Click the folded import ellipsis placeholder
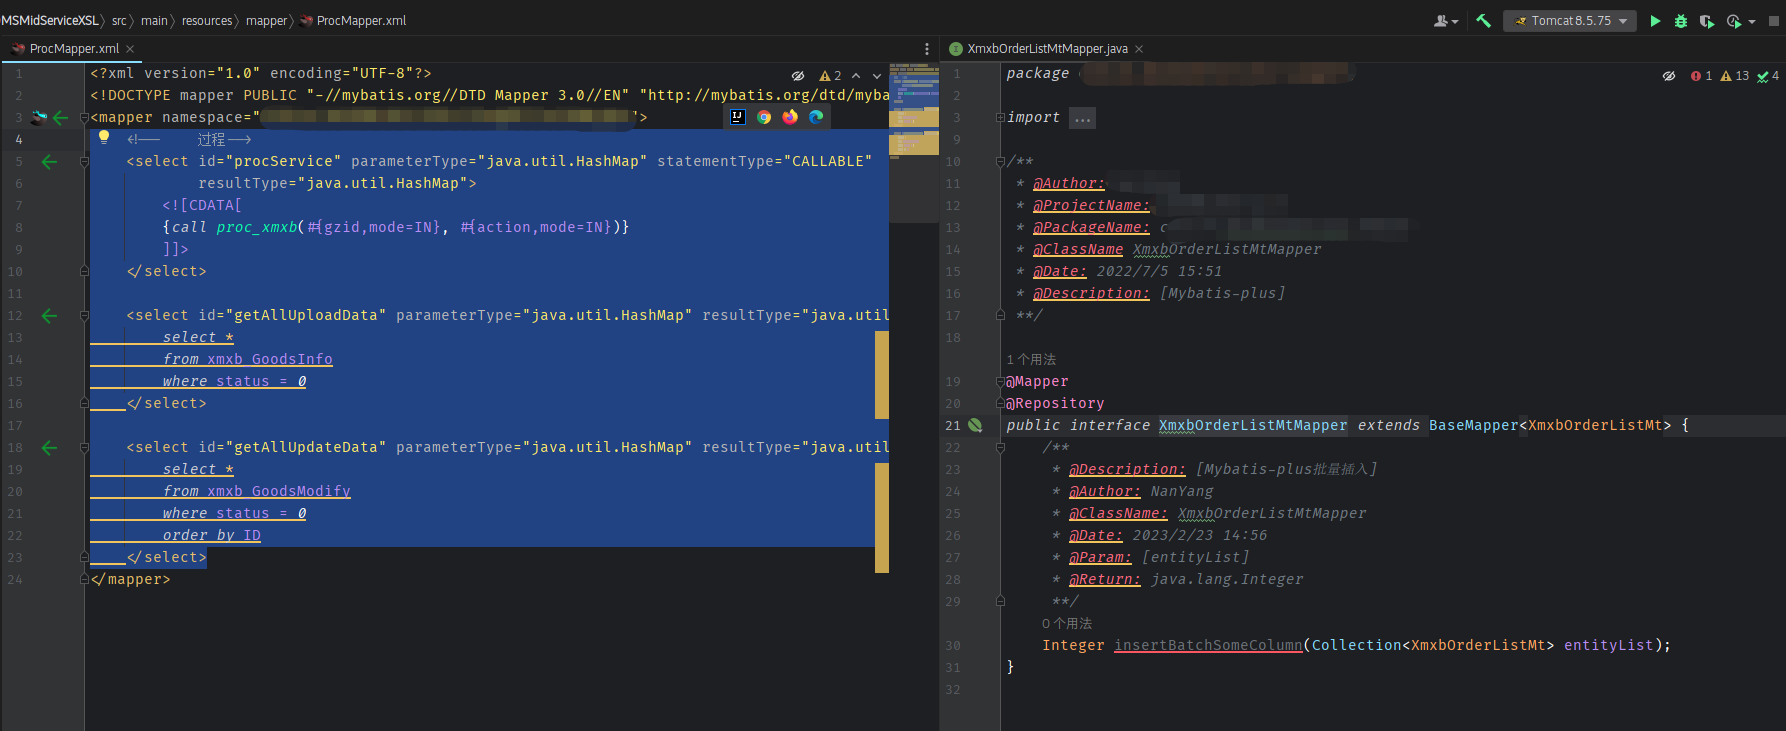 [x=1082, y=118]
